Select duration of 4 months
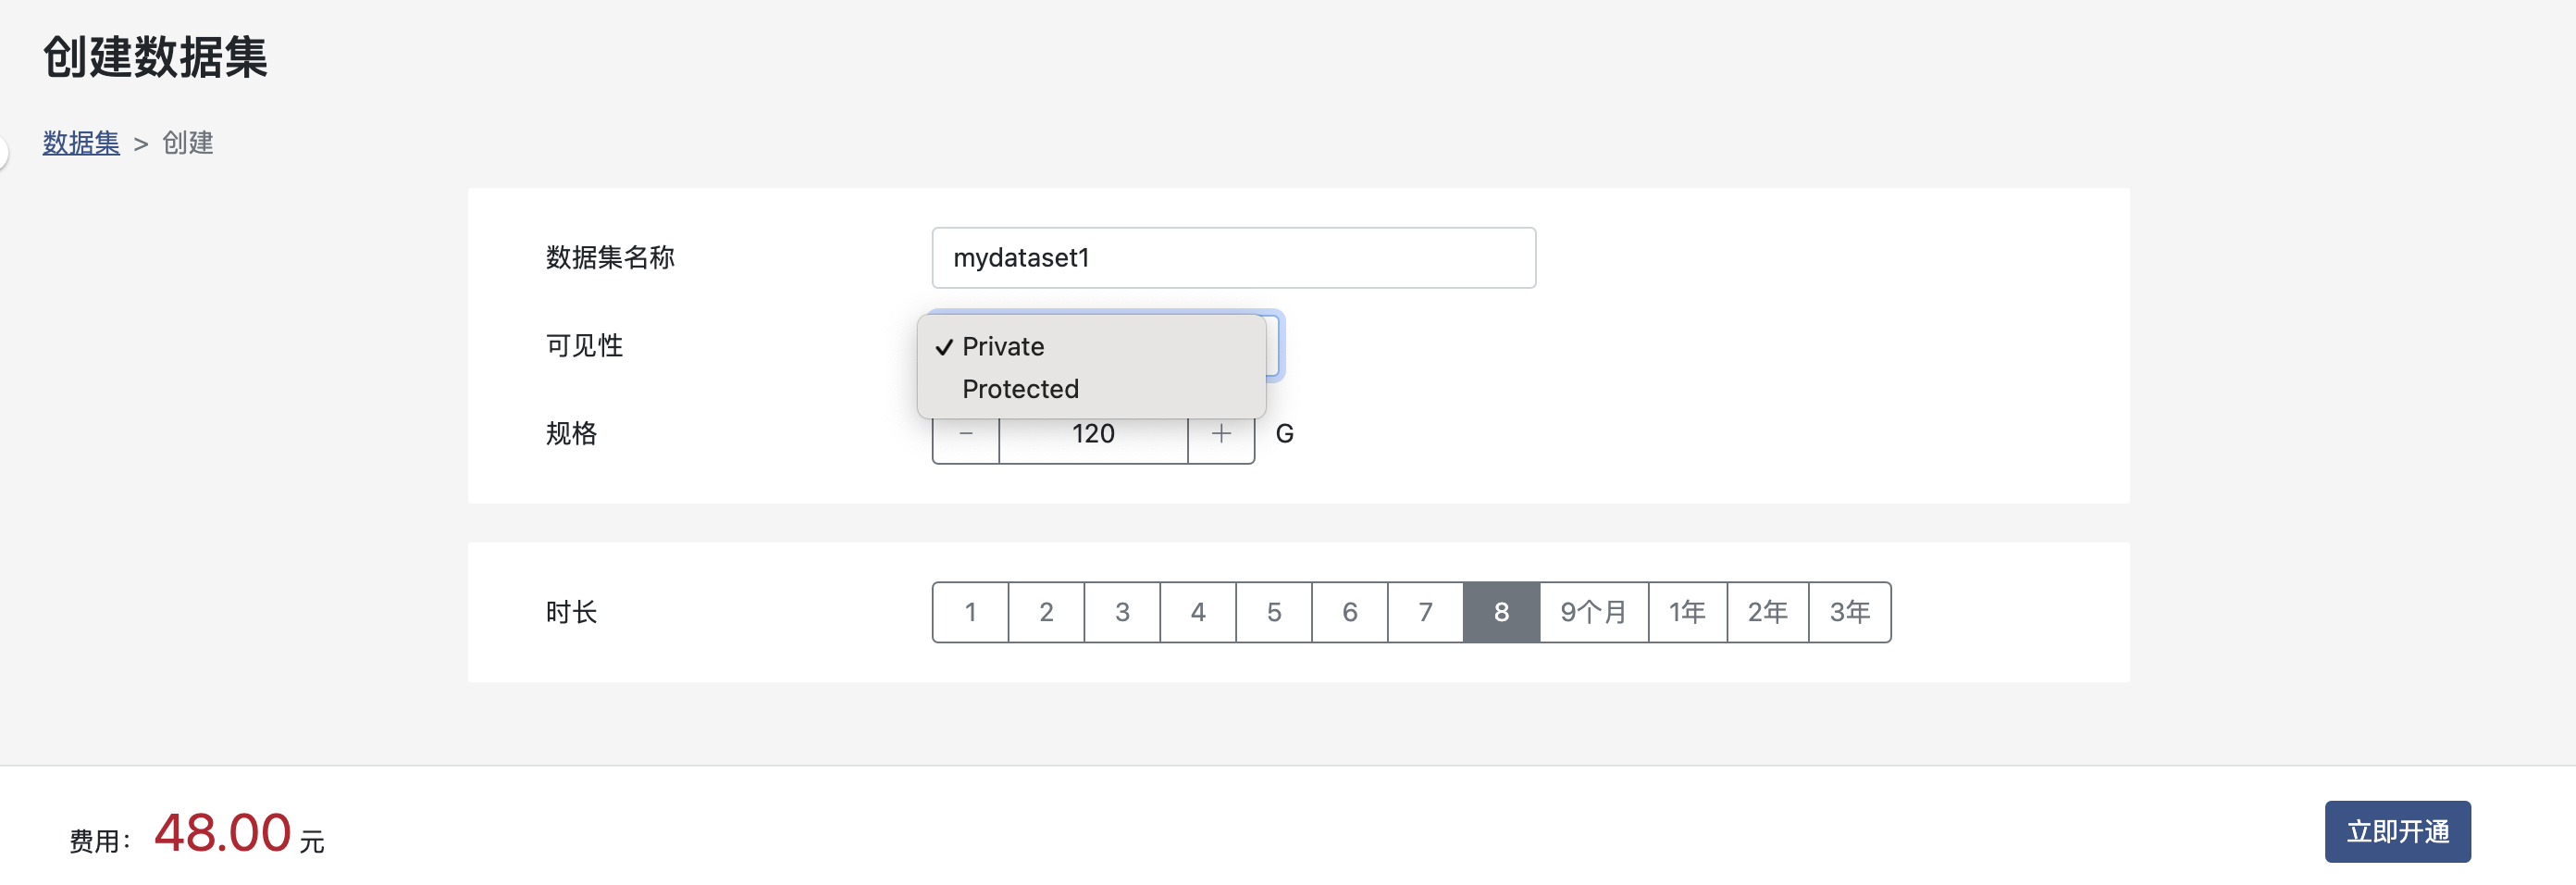 tap(1198, 612)
